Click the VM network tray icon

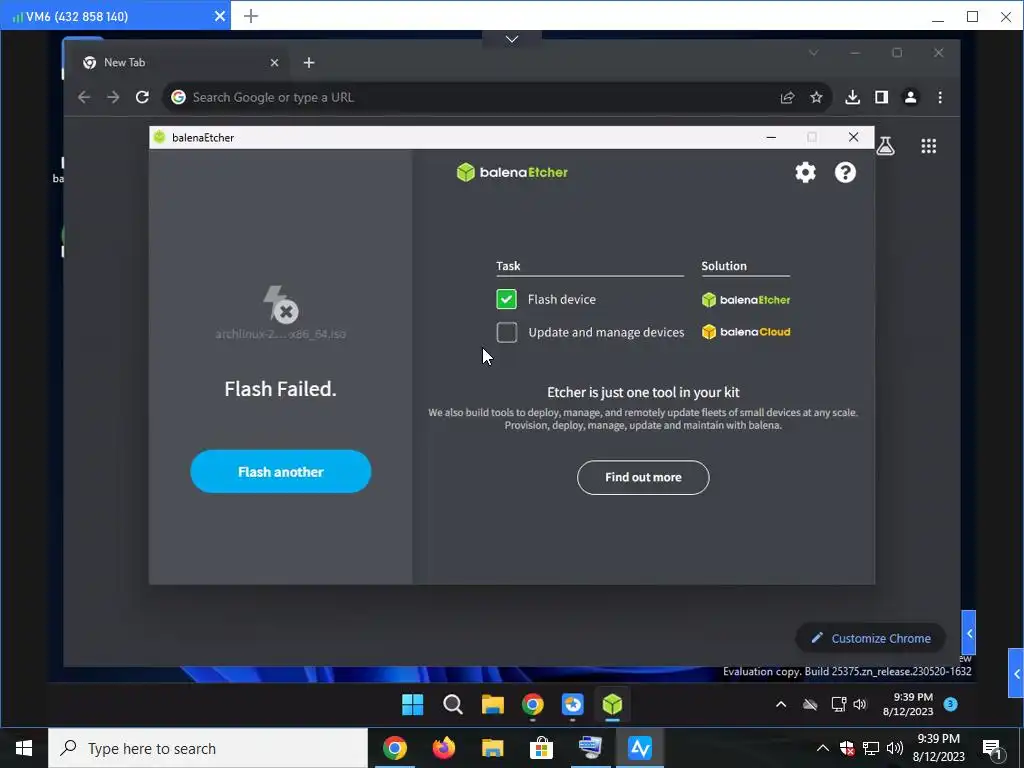pyautogui.click(x=838, y=704)
